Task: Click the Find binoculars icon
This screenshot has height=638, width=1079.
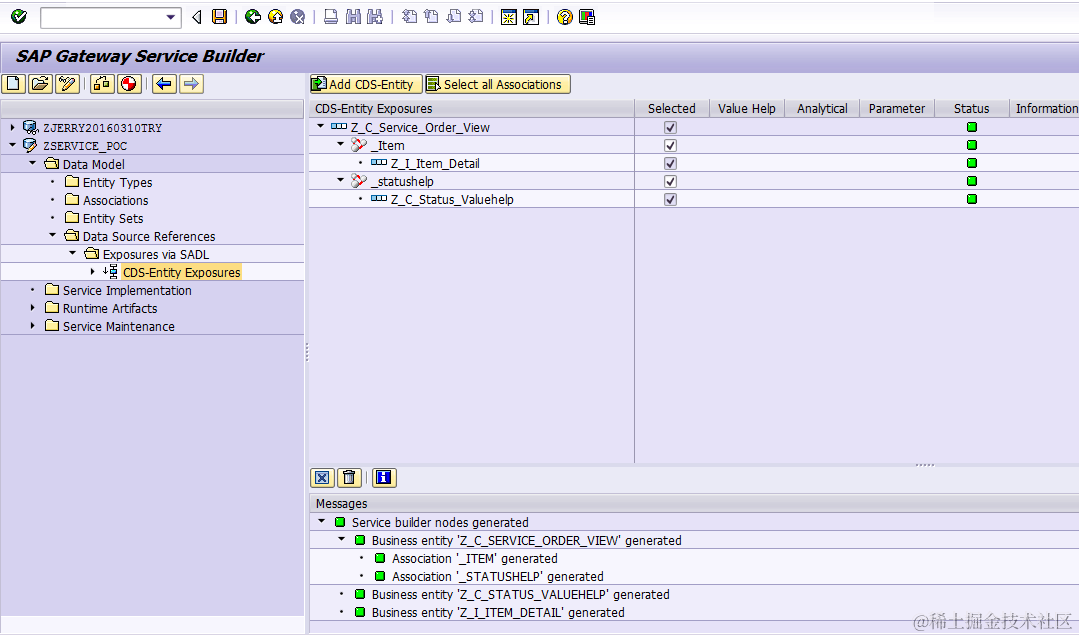Action: click(353, 17)
